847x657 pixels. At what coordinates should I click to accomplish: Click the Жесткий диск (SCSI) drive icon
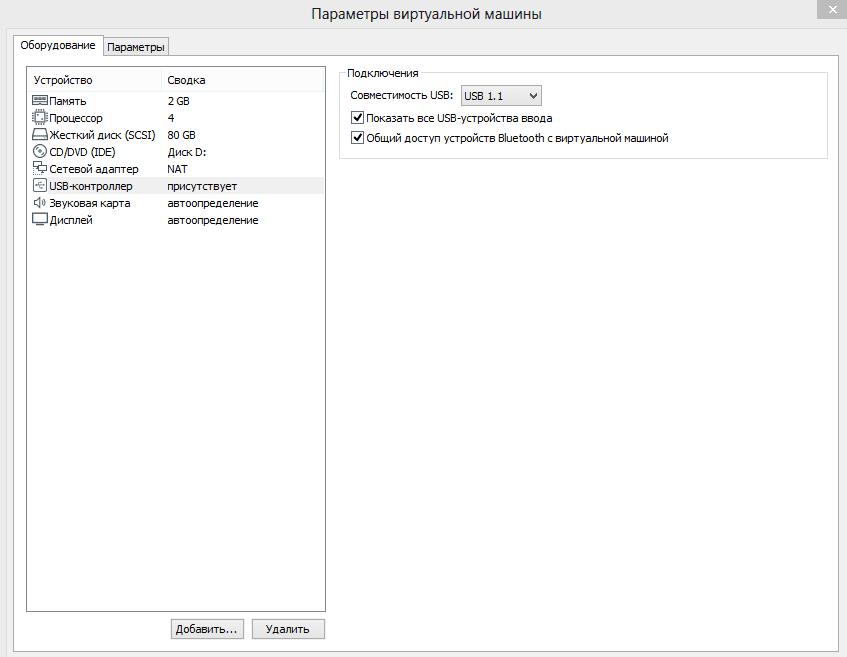coord(40,135)
